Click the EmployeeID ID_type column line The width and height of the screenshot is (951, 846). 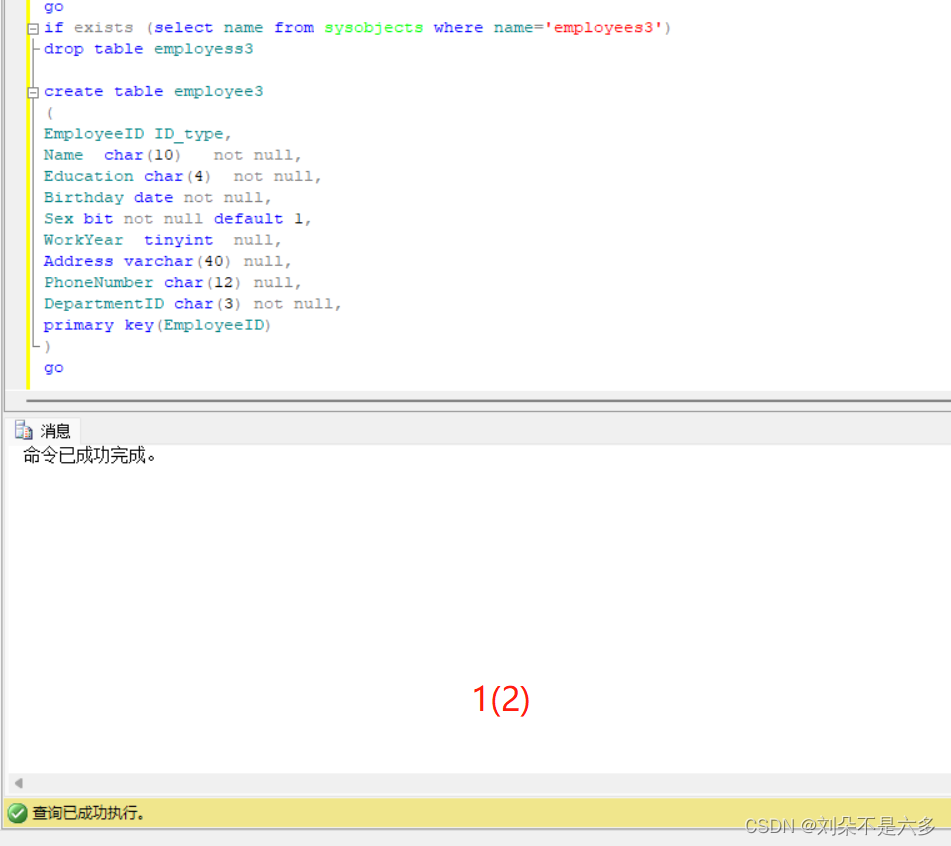(x=130, y=133)
